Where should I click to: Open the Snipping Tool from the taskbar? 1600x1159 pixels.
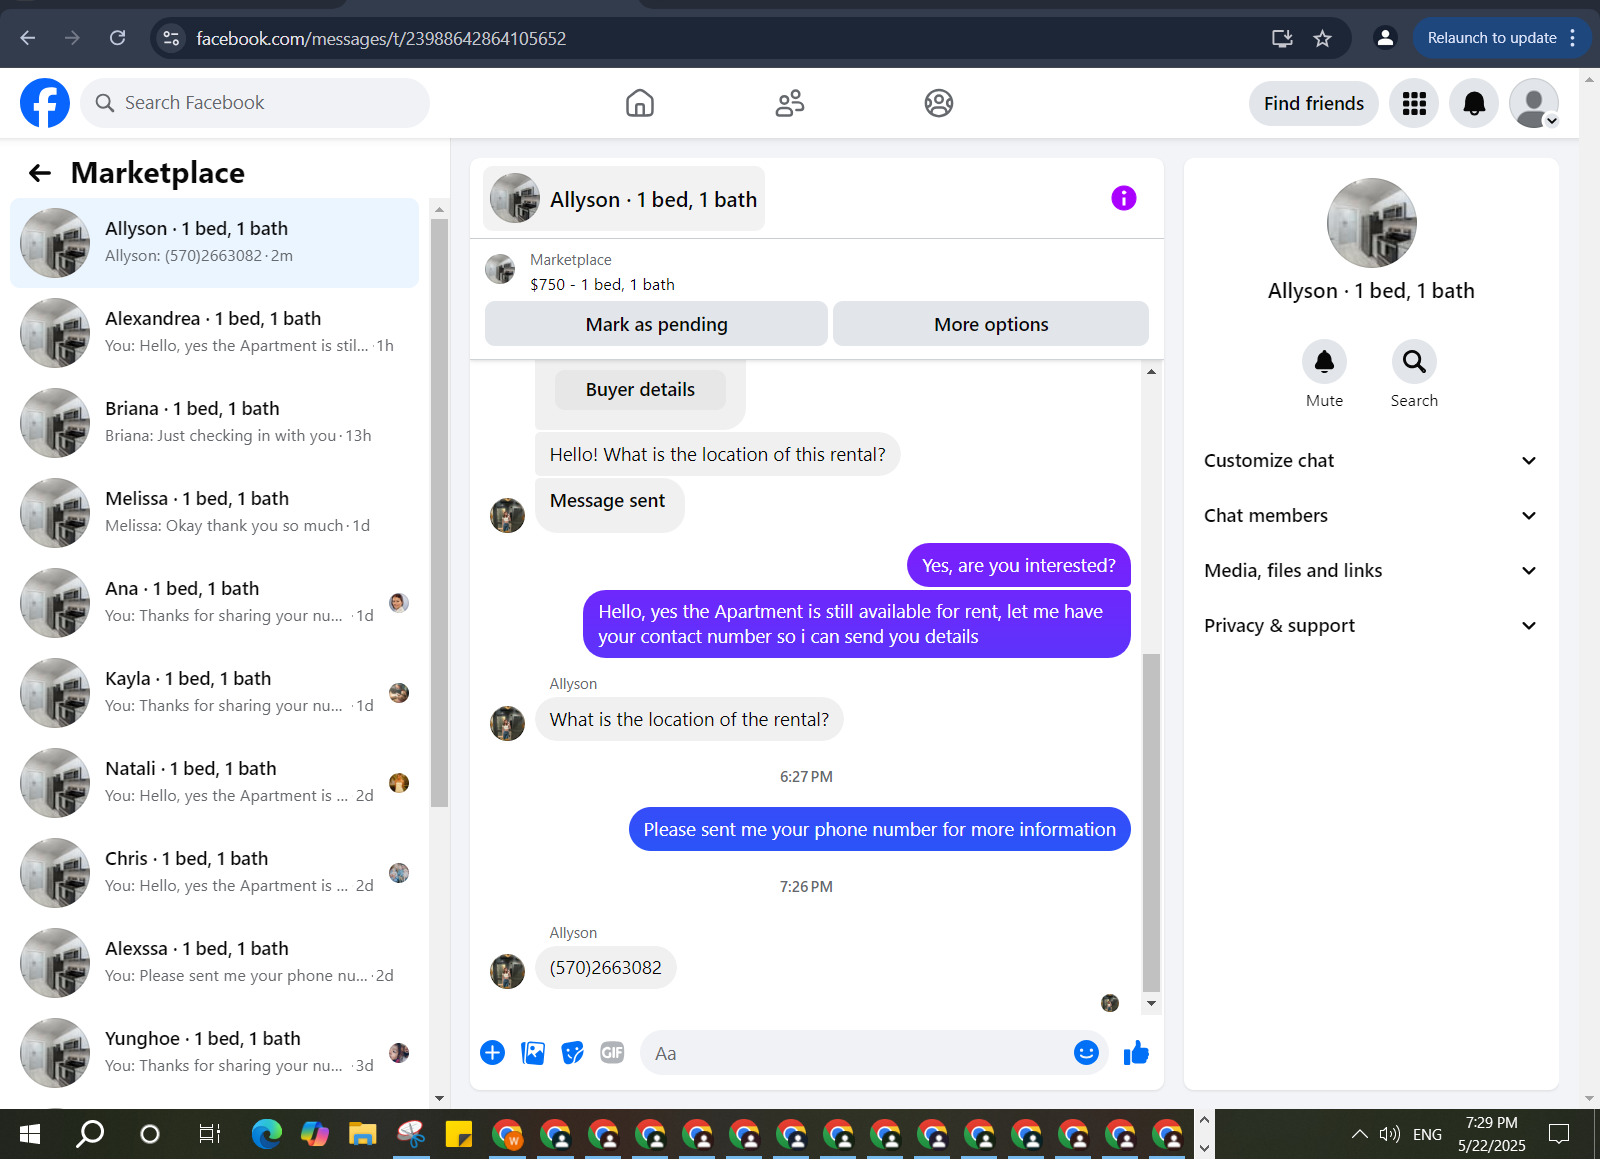[x=411, y=1134]
